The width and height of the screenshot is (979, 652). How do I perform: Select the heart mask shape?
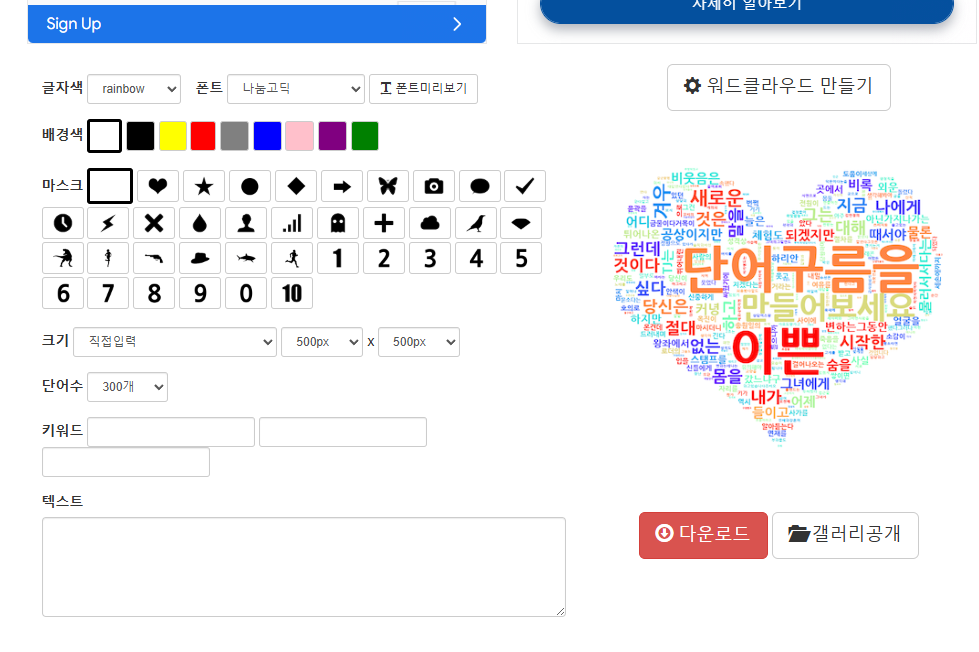pos(157,186)
